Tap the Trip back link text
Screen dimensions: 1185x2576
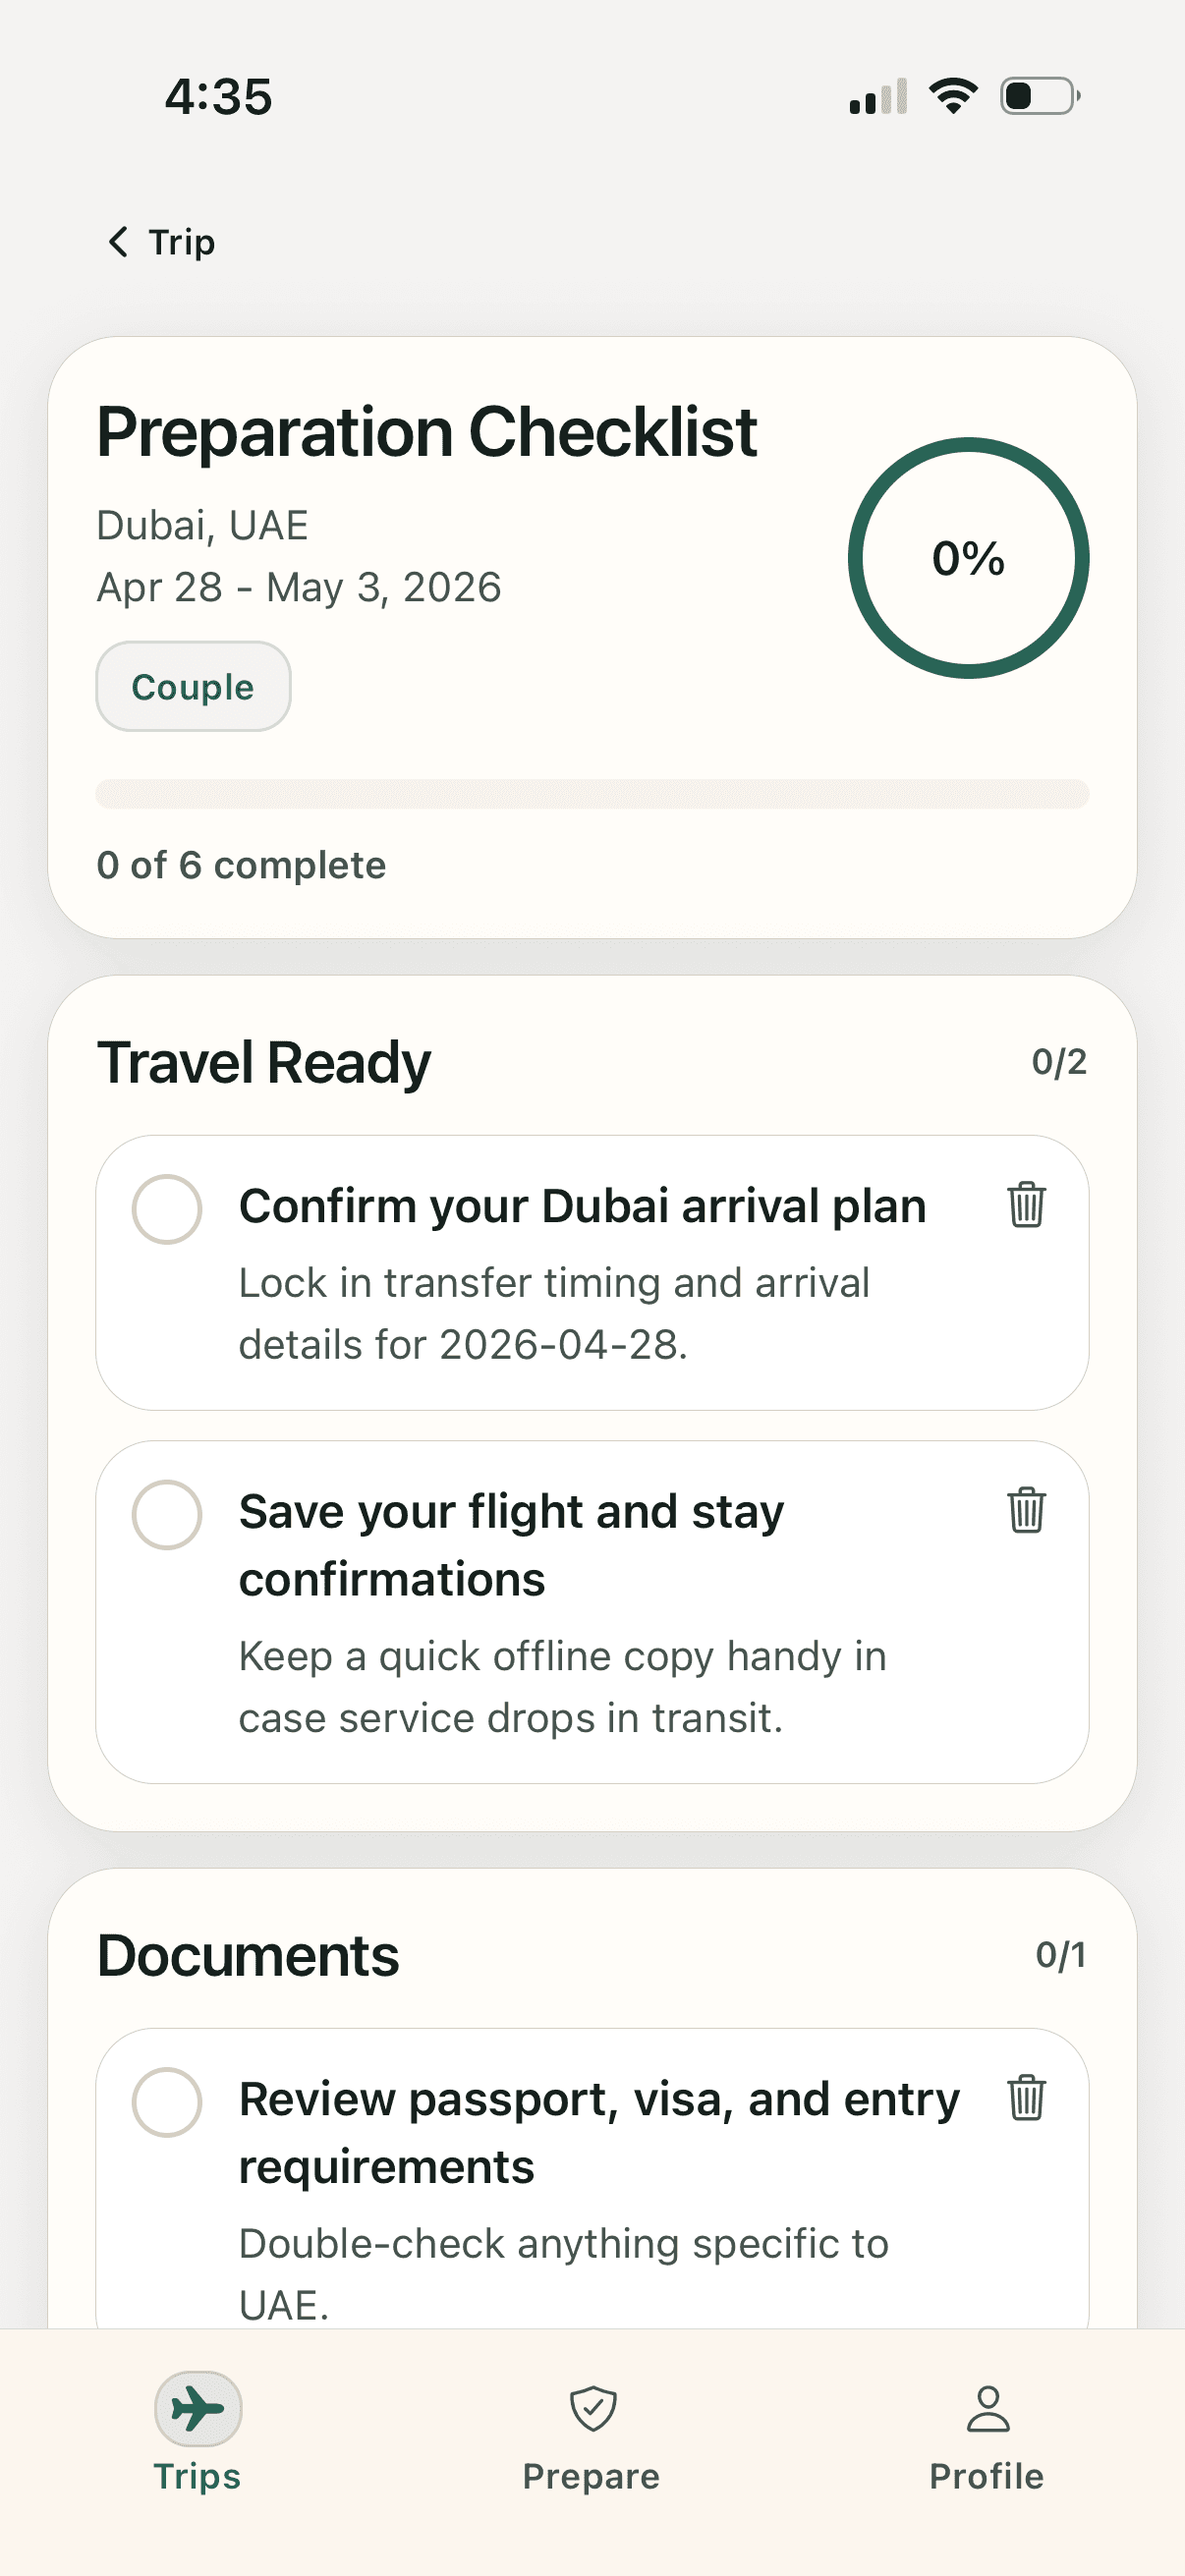[x=182, y=242]
